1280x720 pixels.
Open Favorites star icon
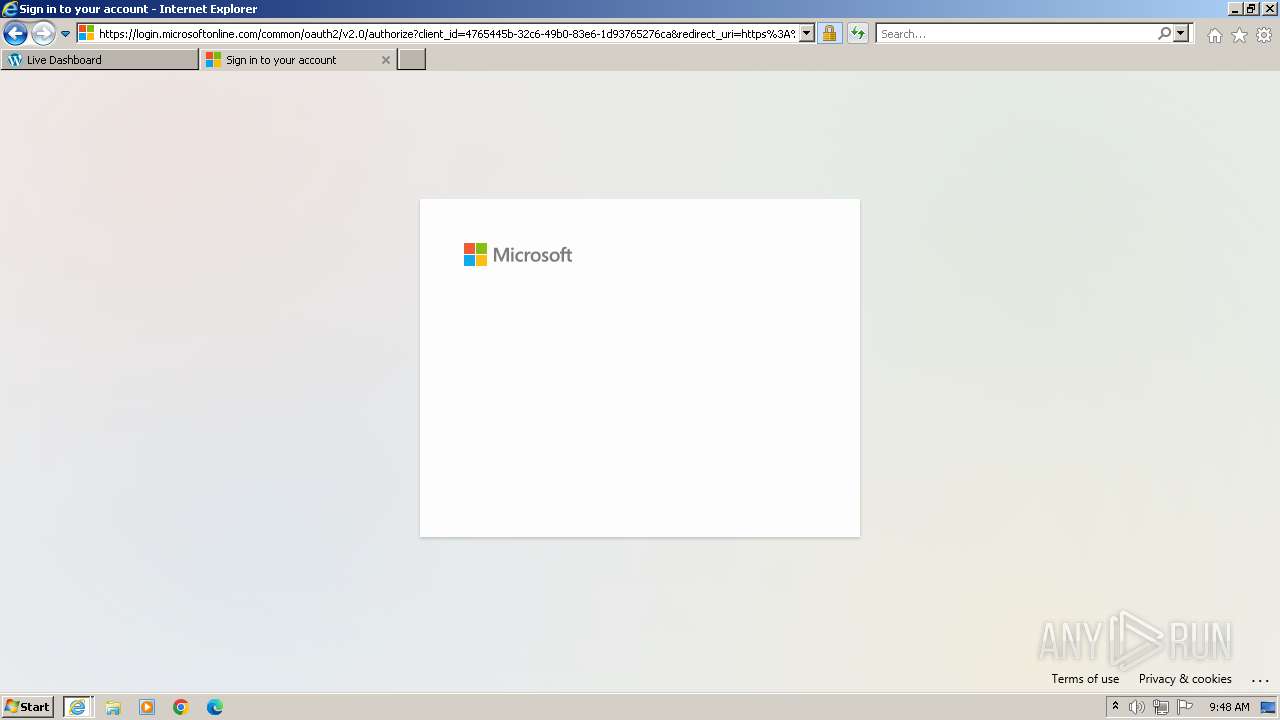(1239, 35)
